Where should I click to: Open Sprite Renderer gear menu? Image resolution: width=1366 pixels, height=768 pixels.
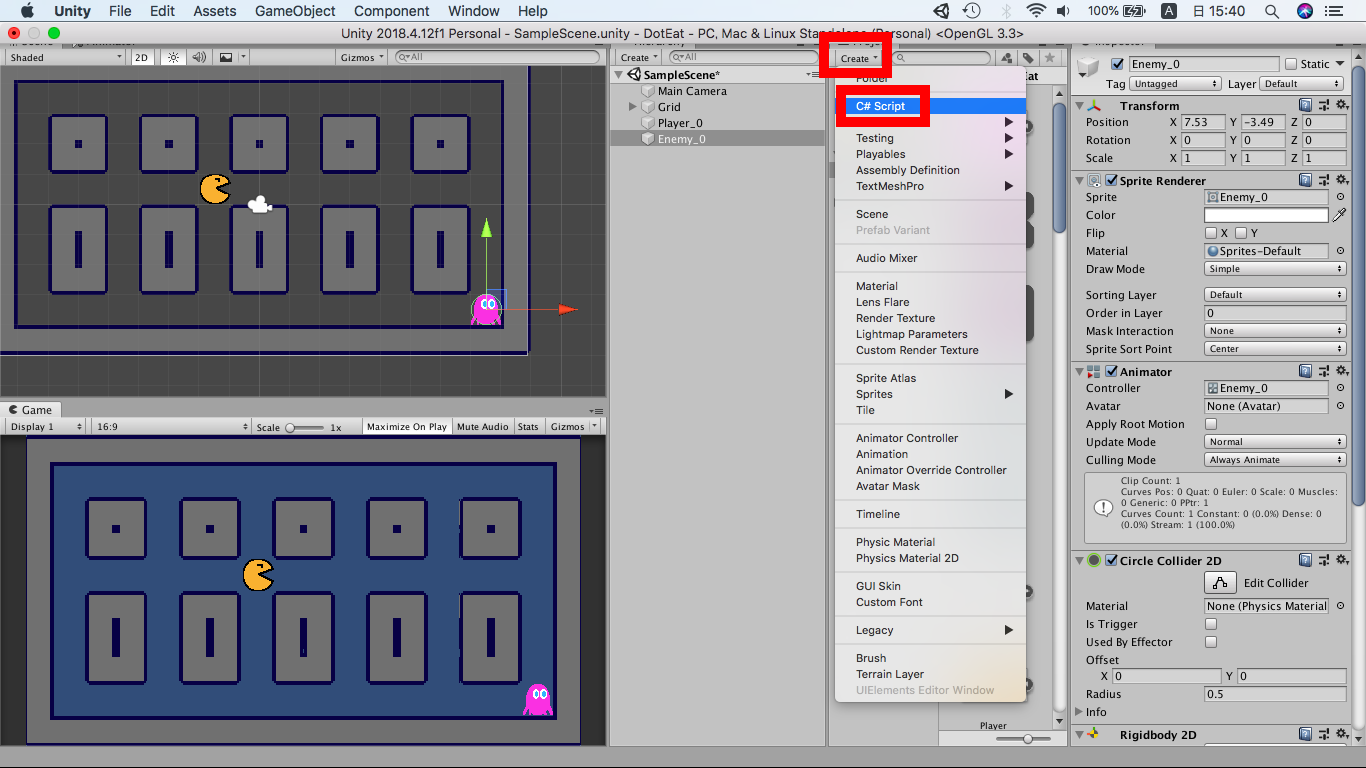1341,180
